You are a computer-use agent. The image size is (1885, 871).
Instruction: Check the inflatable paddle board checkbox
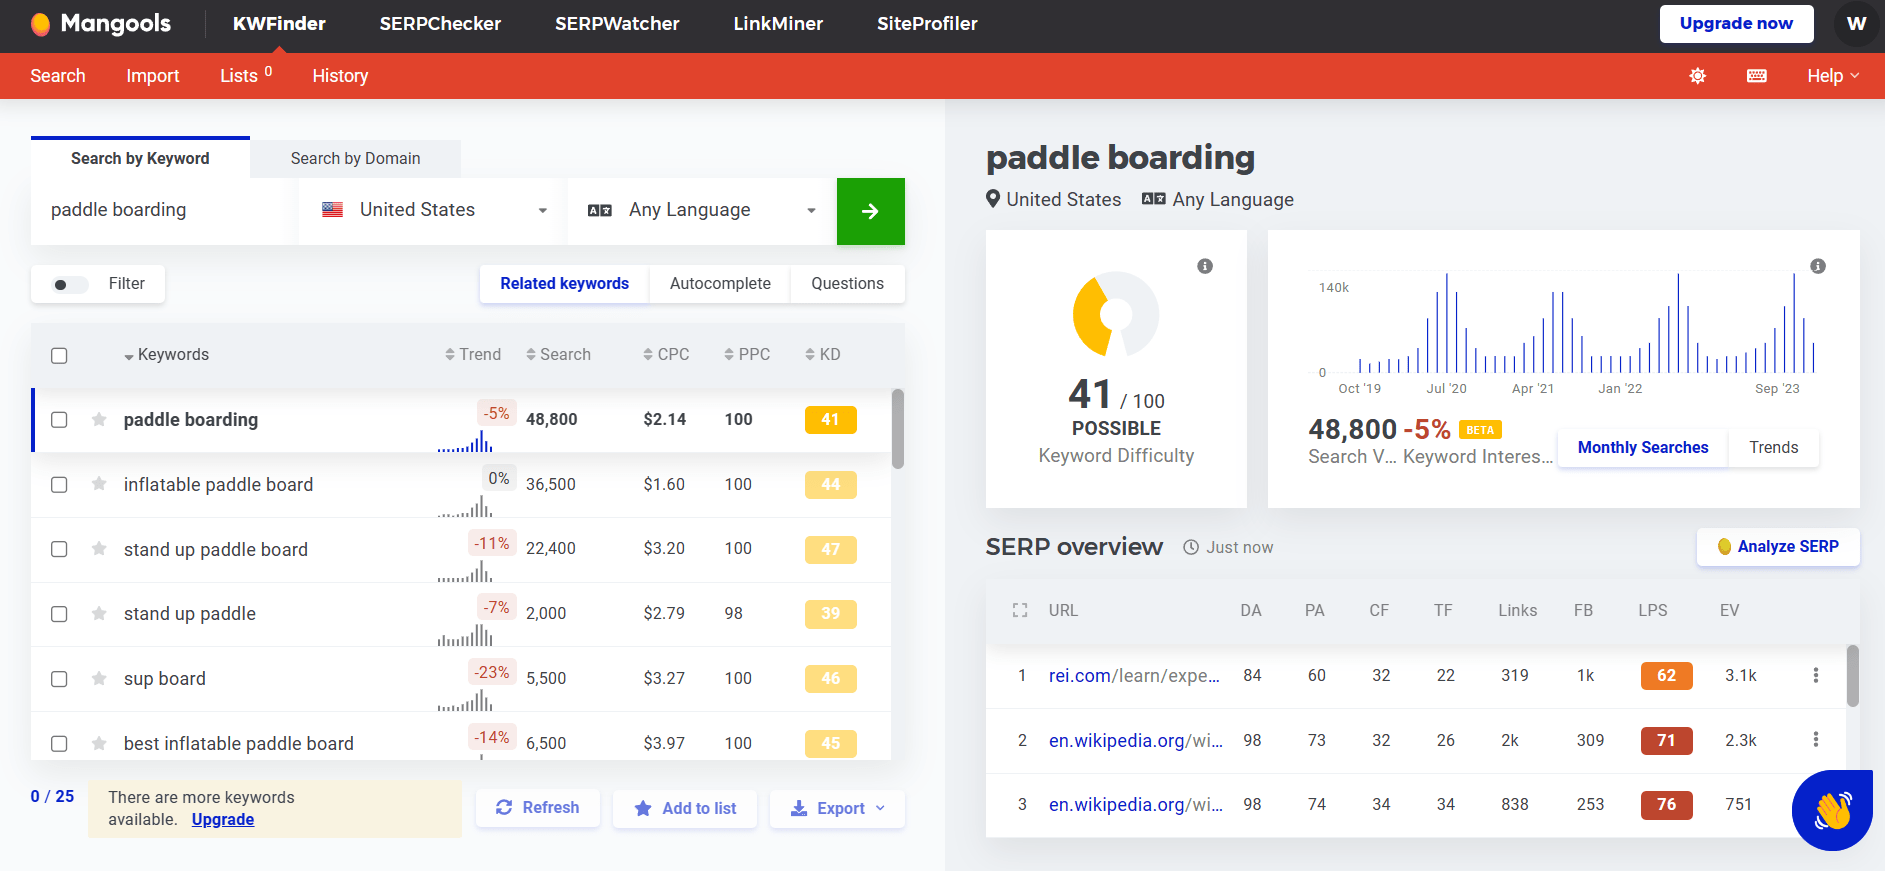pyautogui.click(x=59, y=484)
